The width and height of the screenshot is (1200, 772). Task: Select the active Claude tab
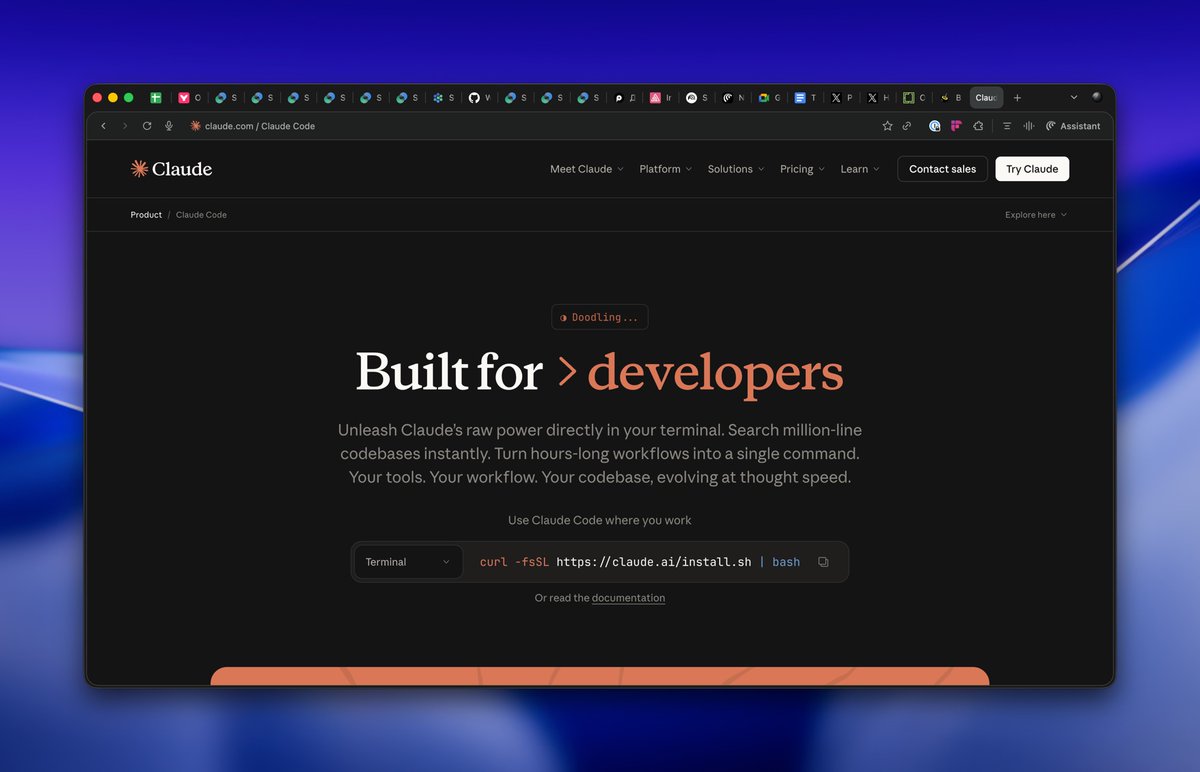tap(986, 98)
